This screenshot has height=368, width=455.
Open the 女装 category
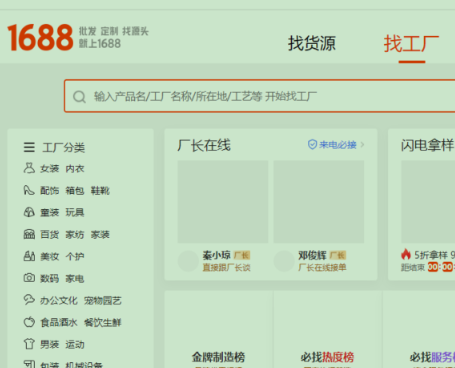click(50, 169)
